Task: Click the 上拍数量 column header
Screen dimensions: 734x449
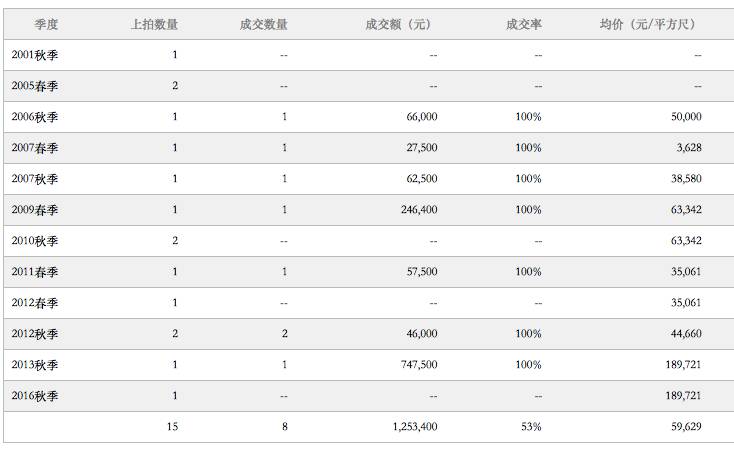Action: tap(154, 24)
